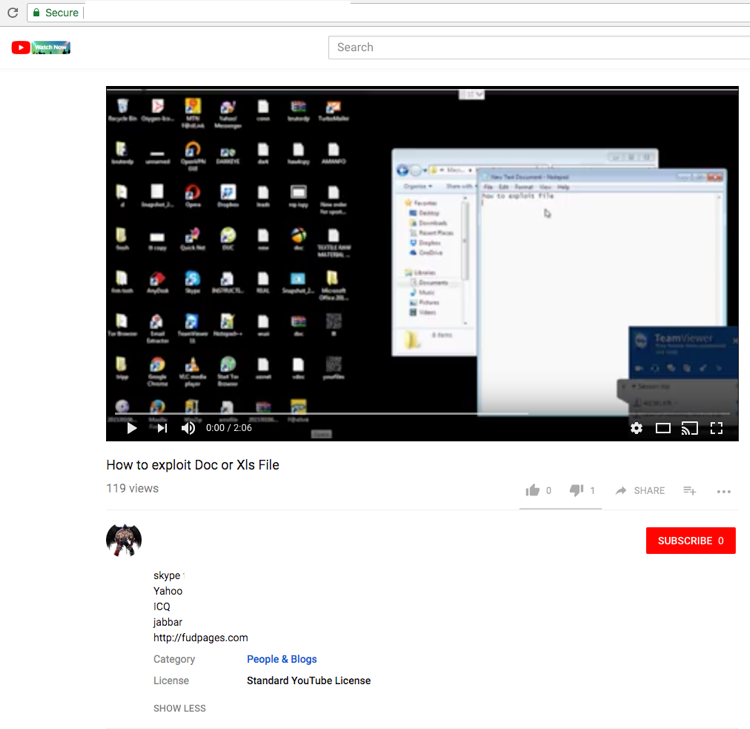Viewport: 750px width, 729px height.
Task: Seek on the video progress bar
Action: click(400, 413)
